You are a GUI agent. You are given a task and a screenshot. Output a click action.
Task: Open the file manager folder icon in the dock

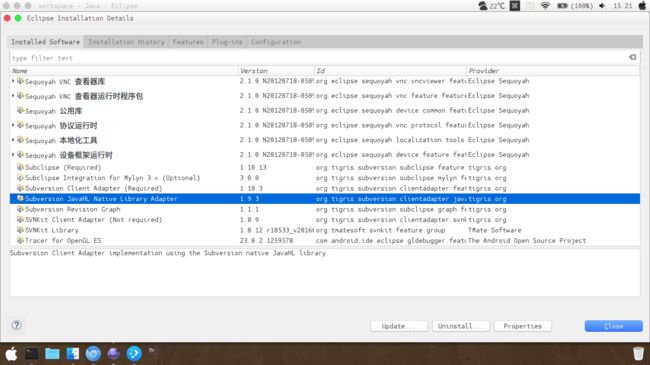coord(52,354)
